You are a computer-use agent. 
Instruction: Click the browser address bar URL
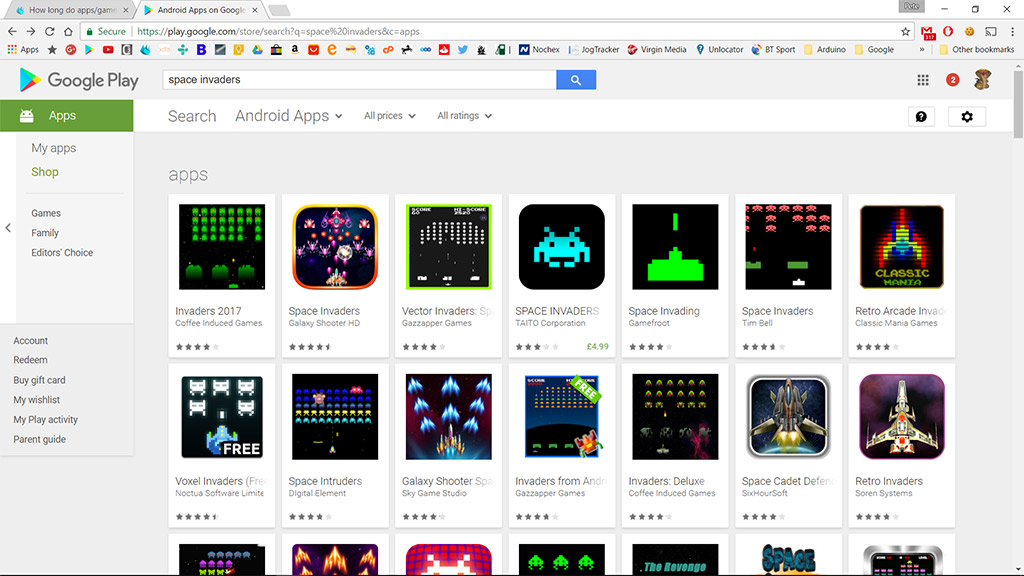point(278,31)
